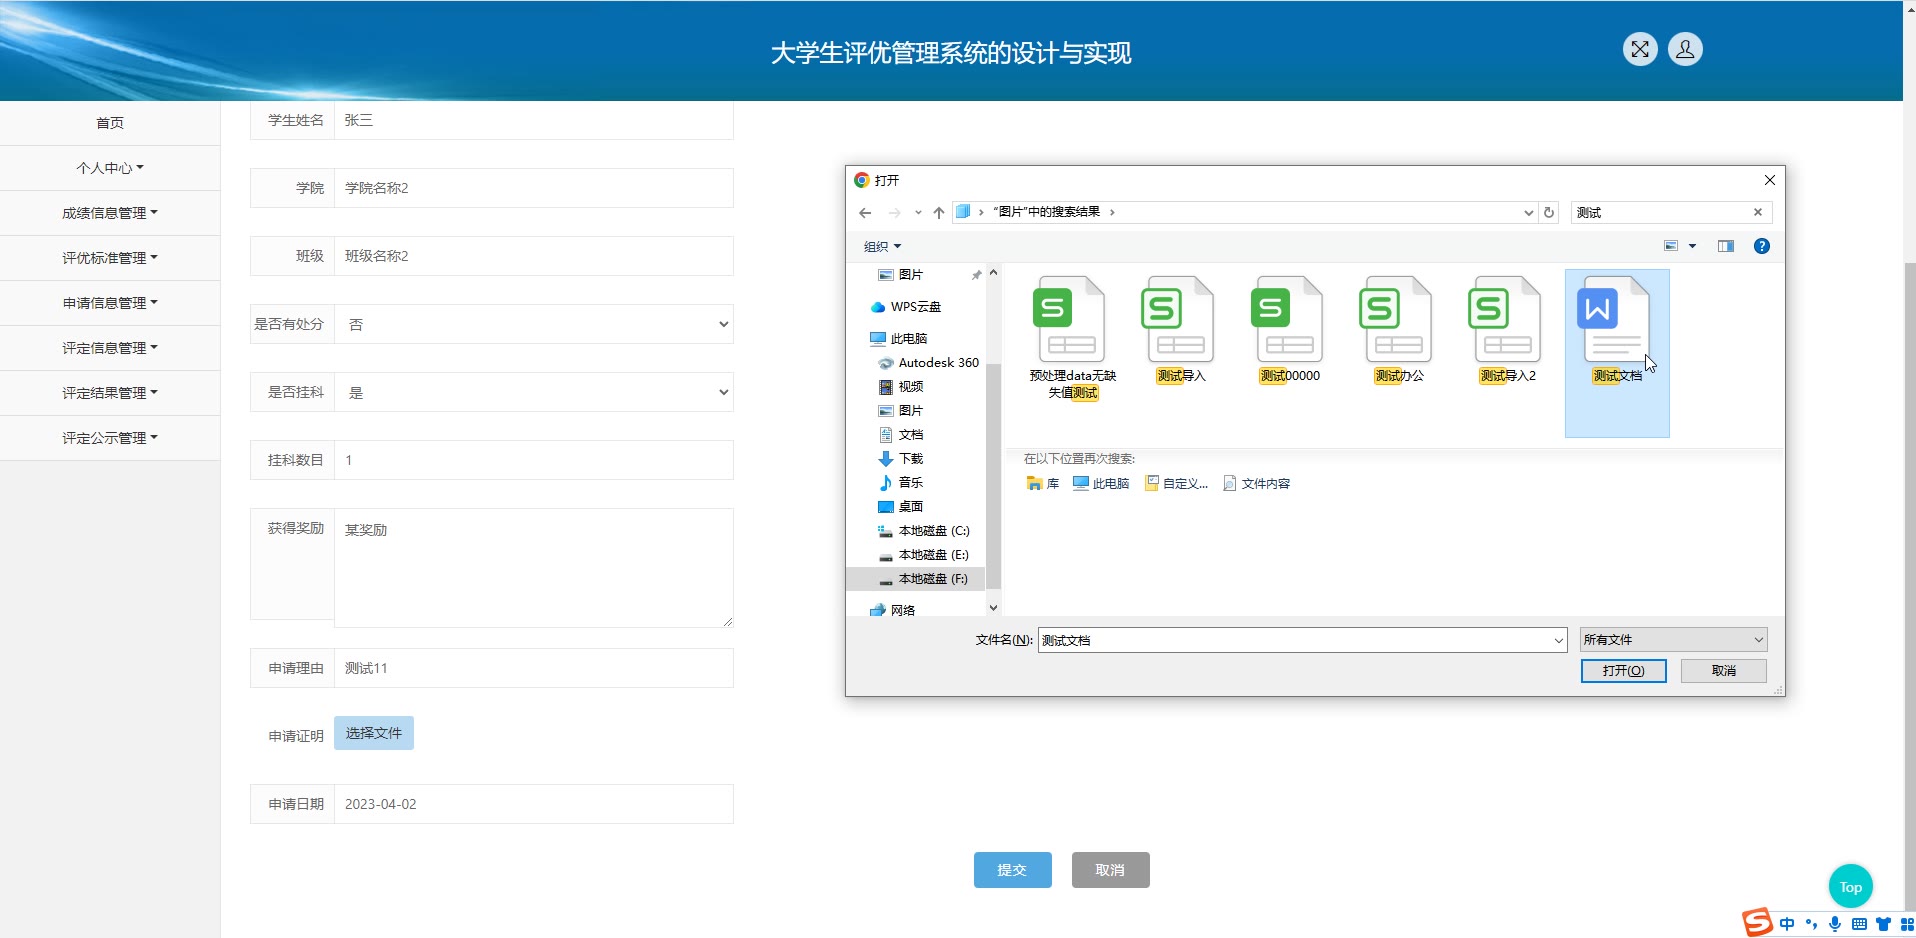The height and width of the screenshot is (938, 1916).
Task: Change the view mode icon
Action: pyautogui.click(x=1670, y=246)
